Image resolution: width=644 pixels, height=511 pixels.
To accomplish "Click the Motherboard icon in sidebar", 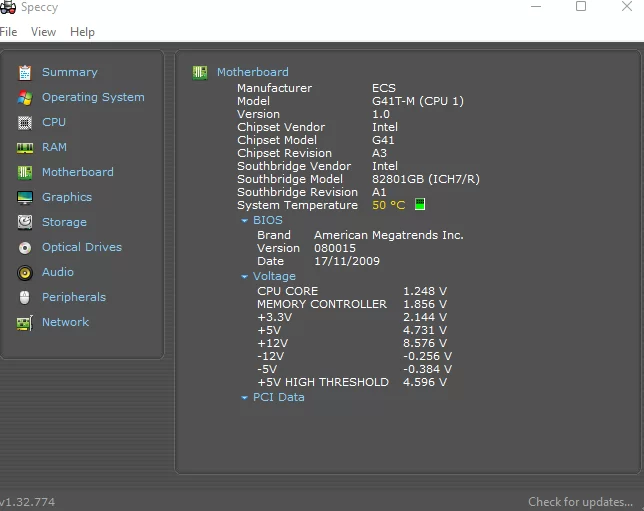I will click(x=25, y=173).
